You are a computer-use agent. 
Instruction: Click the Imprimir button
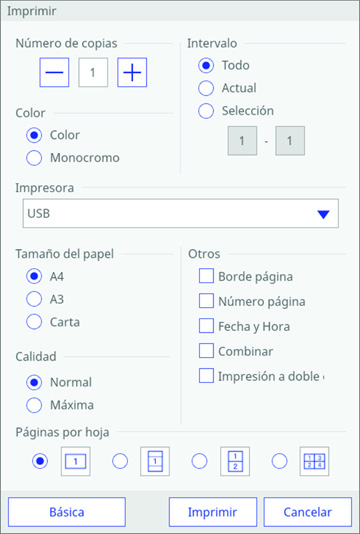213,512
